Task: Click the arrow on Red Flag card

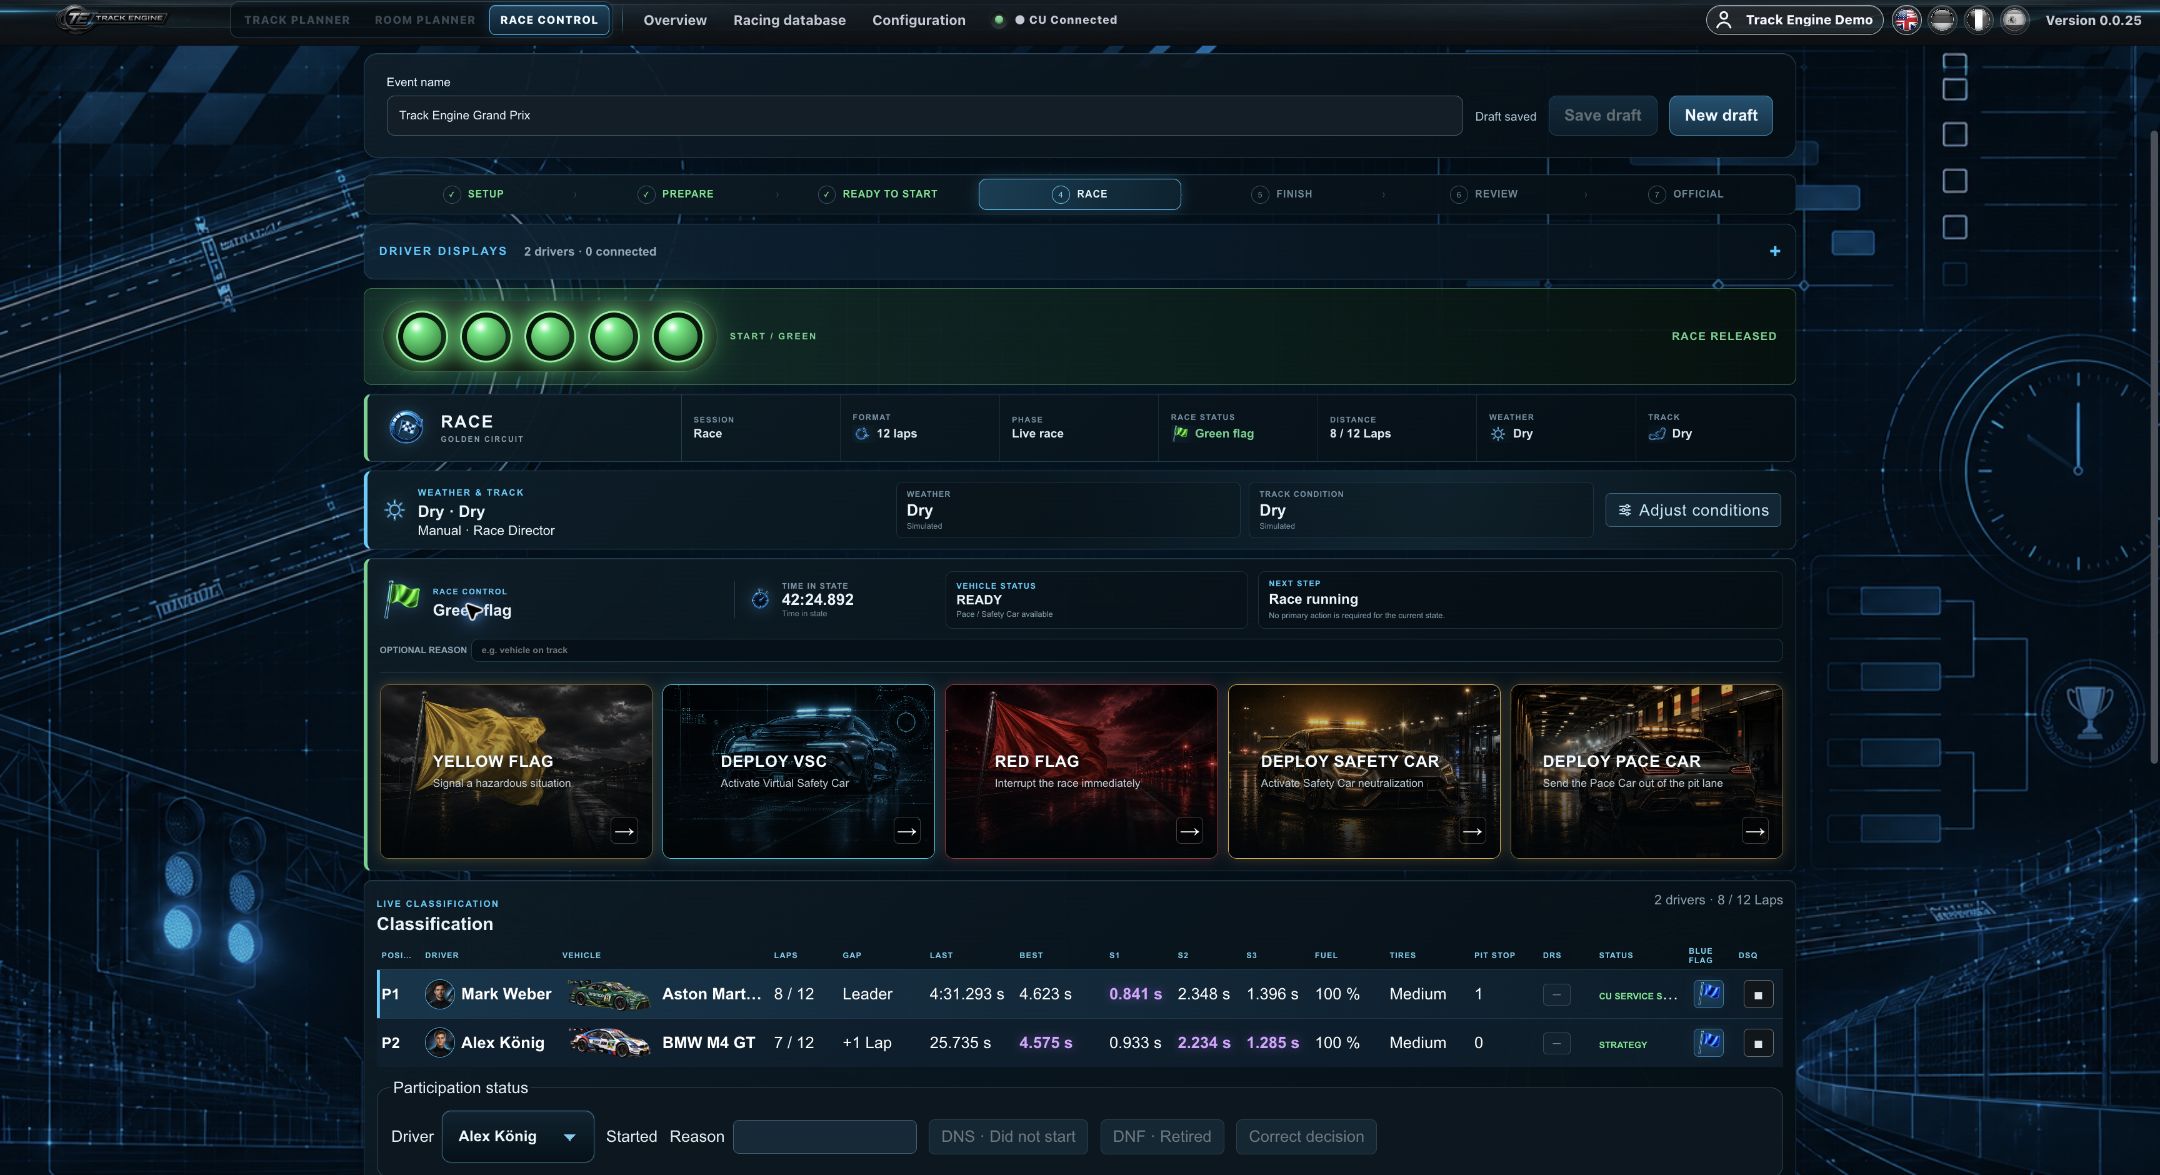Action: [1189, 831]
